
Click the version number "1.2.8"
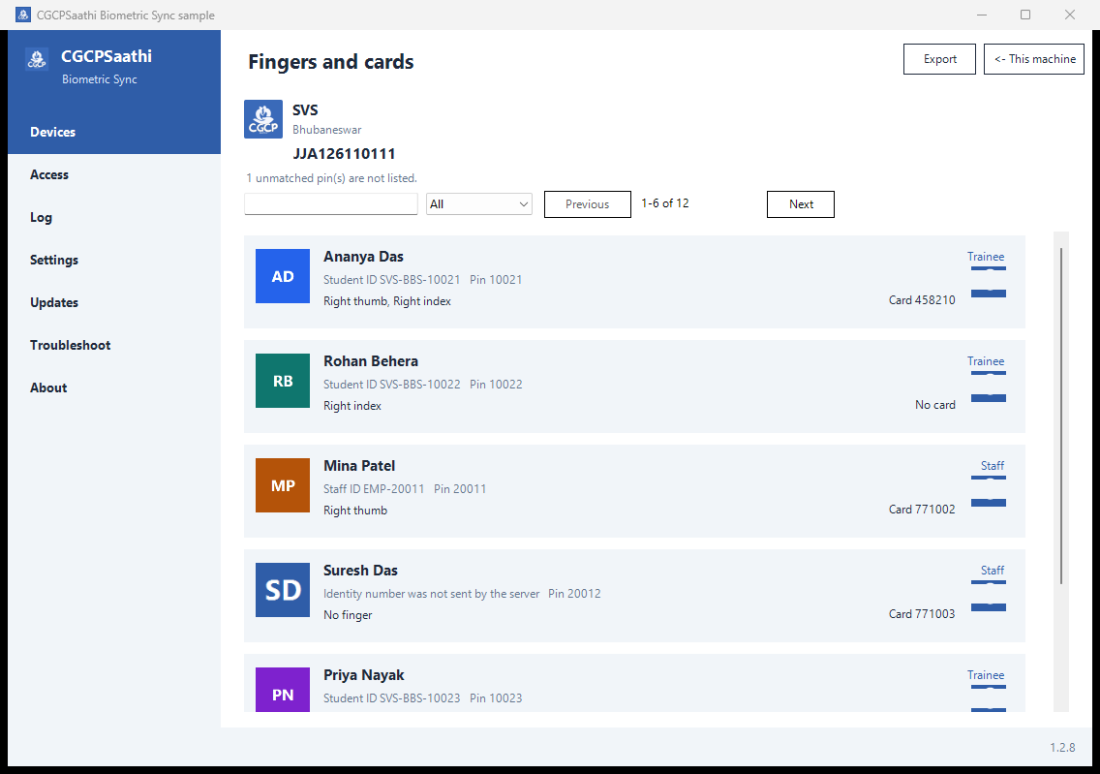(x=1062, y=747)
